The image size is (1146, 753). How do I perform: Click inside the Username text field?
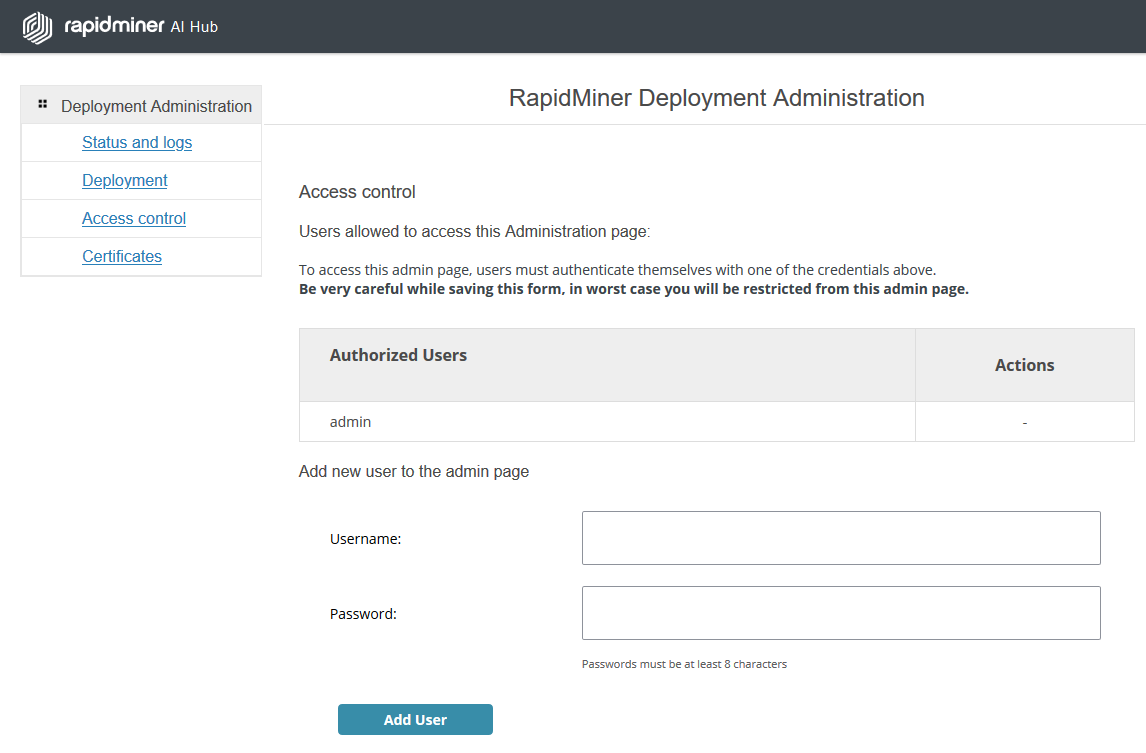click(840, 537)
